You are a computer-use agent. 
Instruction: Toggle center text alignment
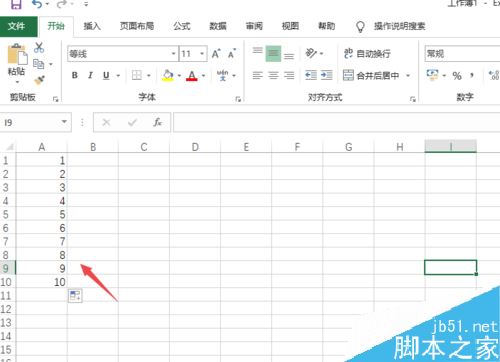(x=273, y=76)
